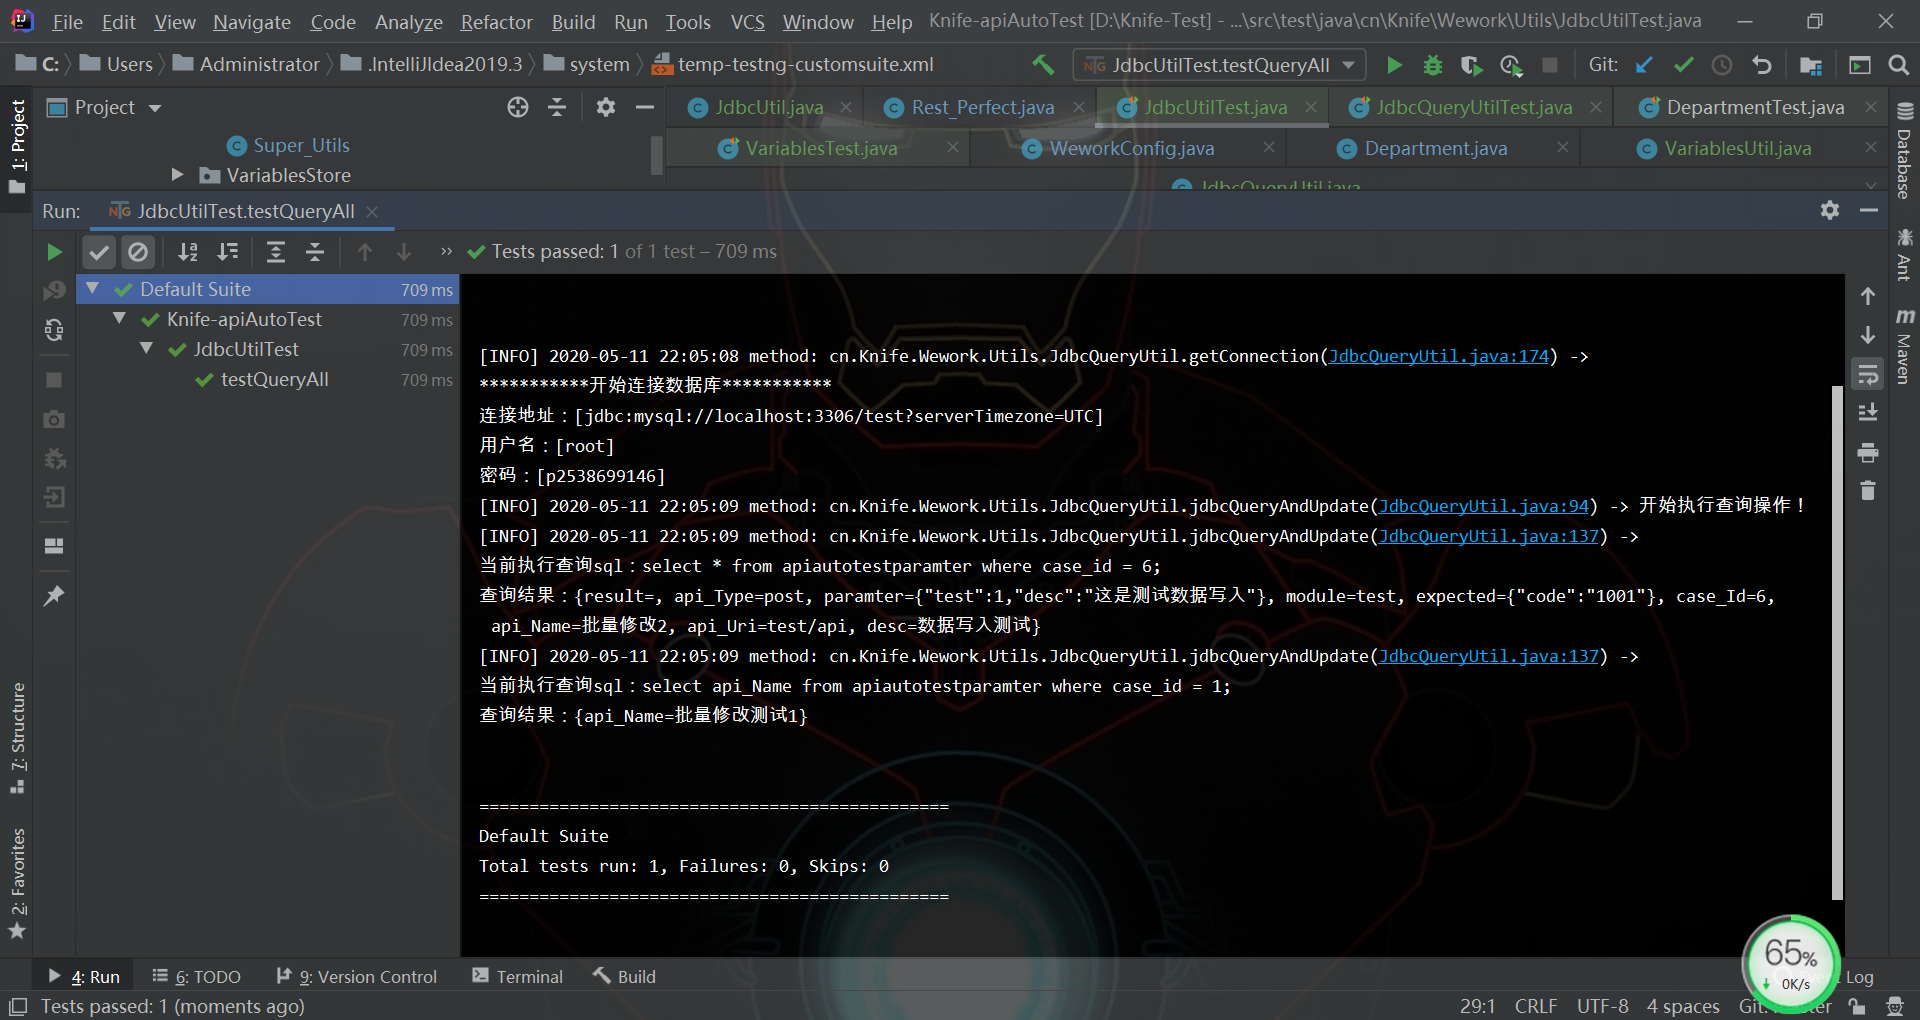Open Project panel gear settings
The height and width of the screenshot is (1020, 1920).
605,107
